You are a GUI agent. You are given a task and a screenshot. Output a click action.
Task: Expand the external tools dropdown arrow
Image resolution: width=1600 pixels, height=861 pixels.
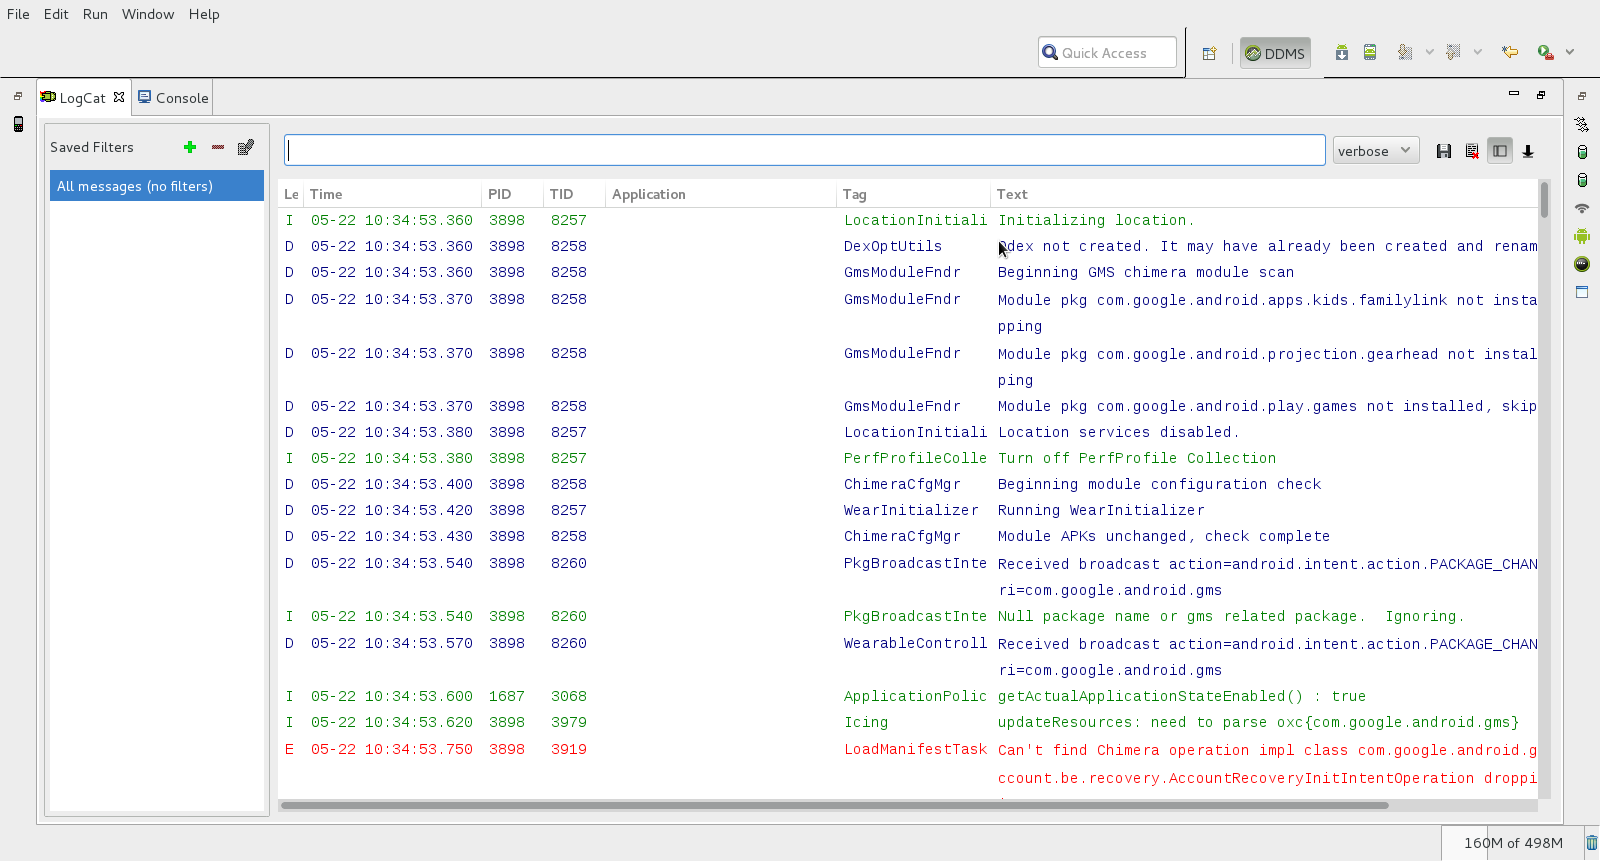click(x=1570, y=52)
